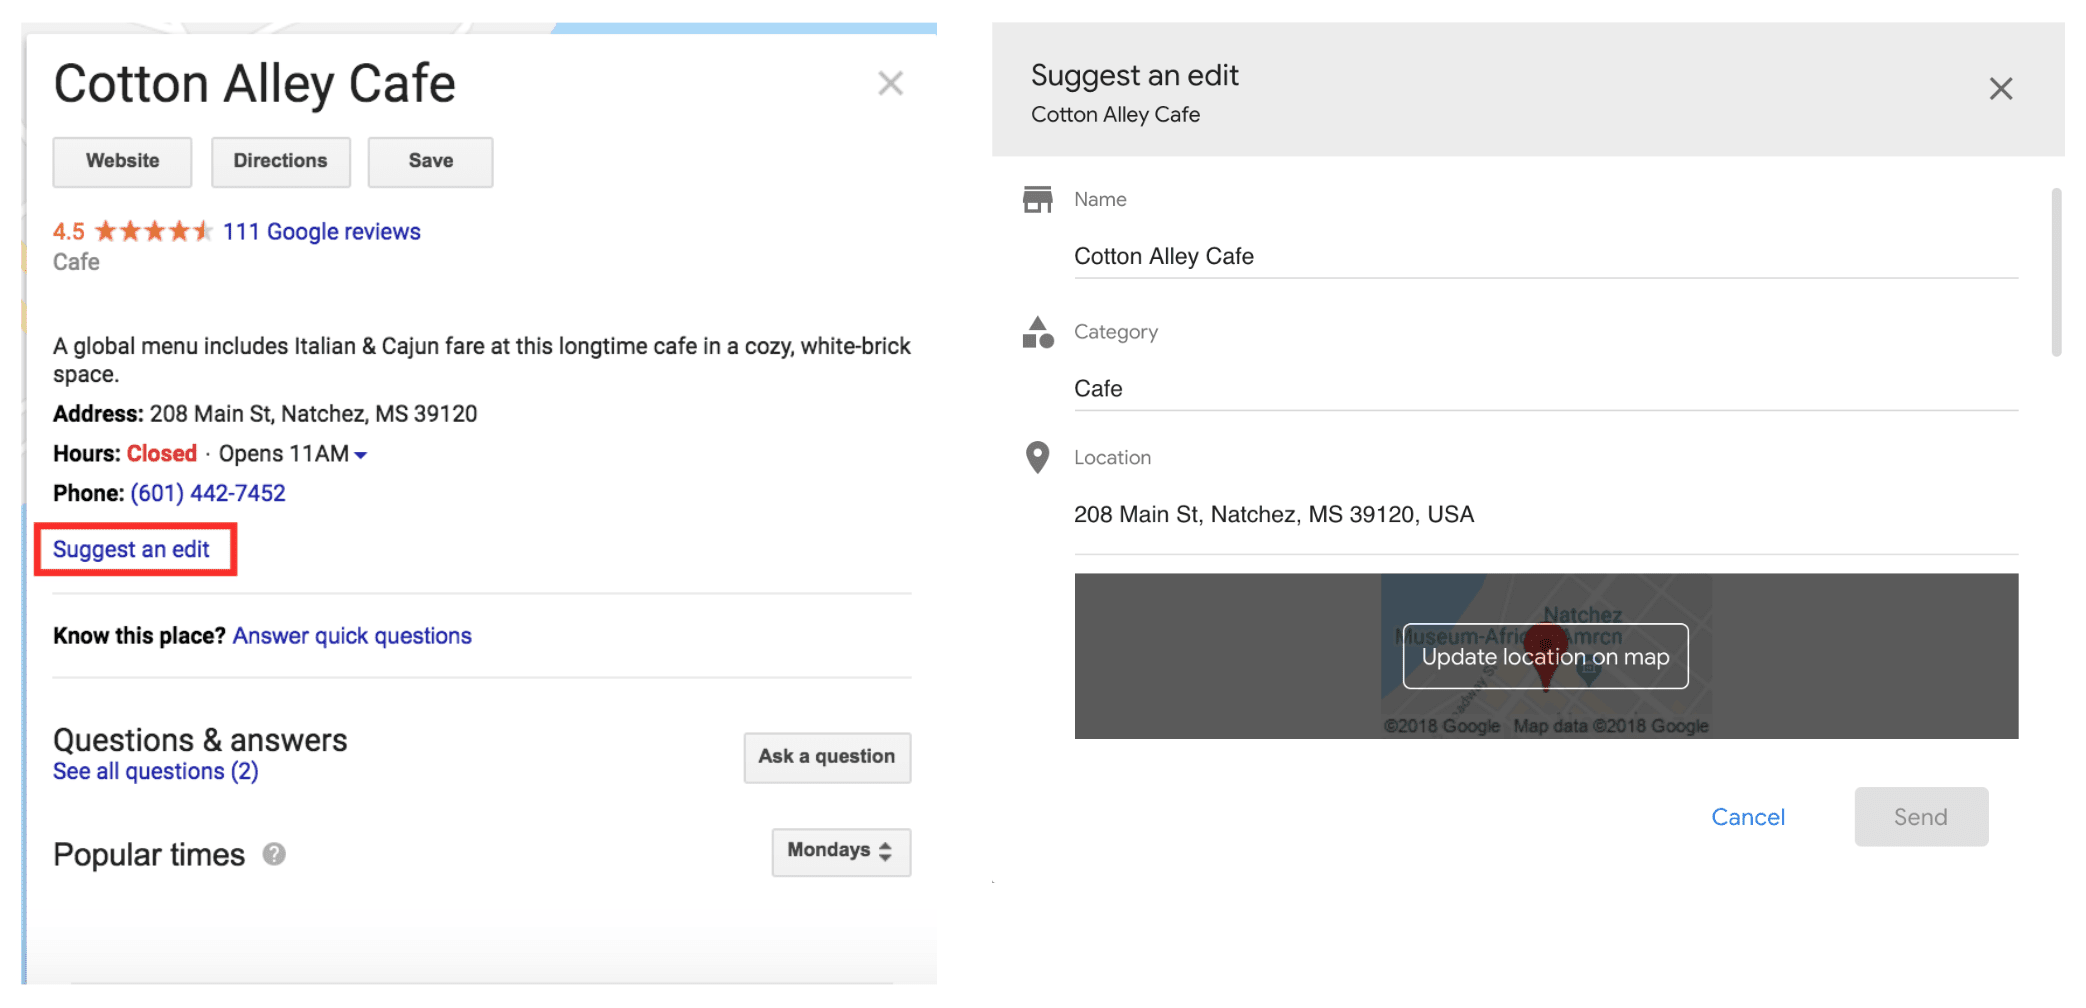Click the storefront icon beside Name
Screen dimensions: 2086x1008
pos(1038,199)
